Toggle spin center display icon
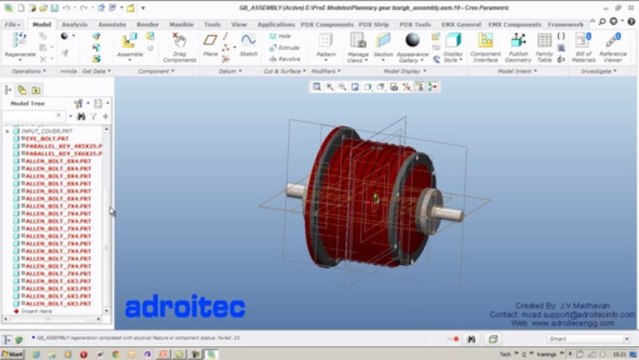Screen dimensions: 639x360 point(432,87)
